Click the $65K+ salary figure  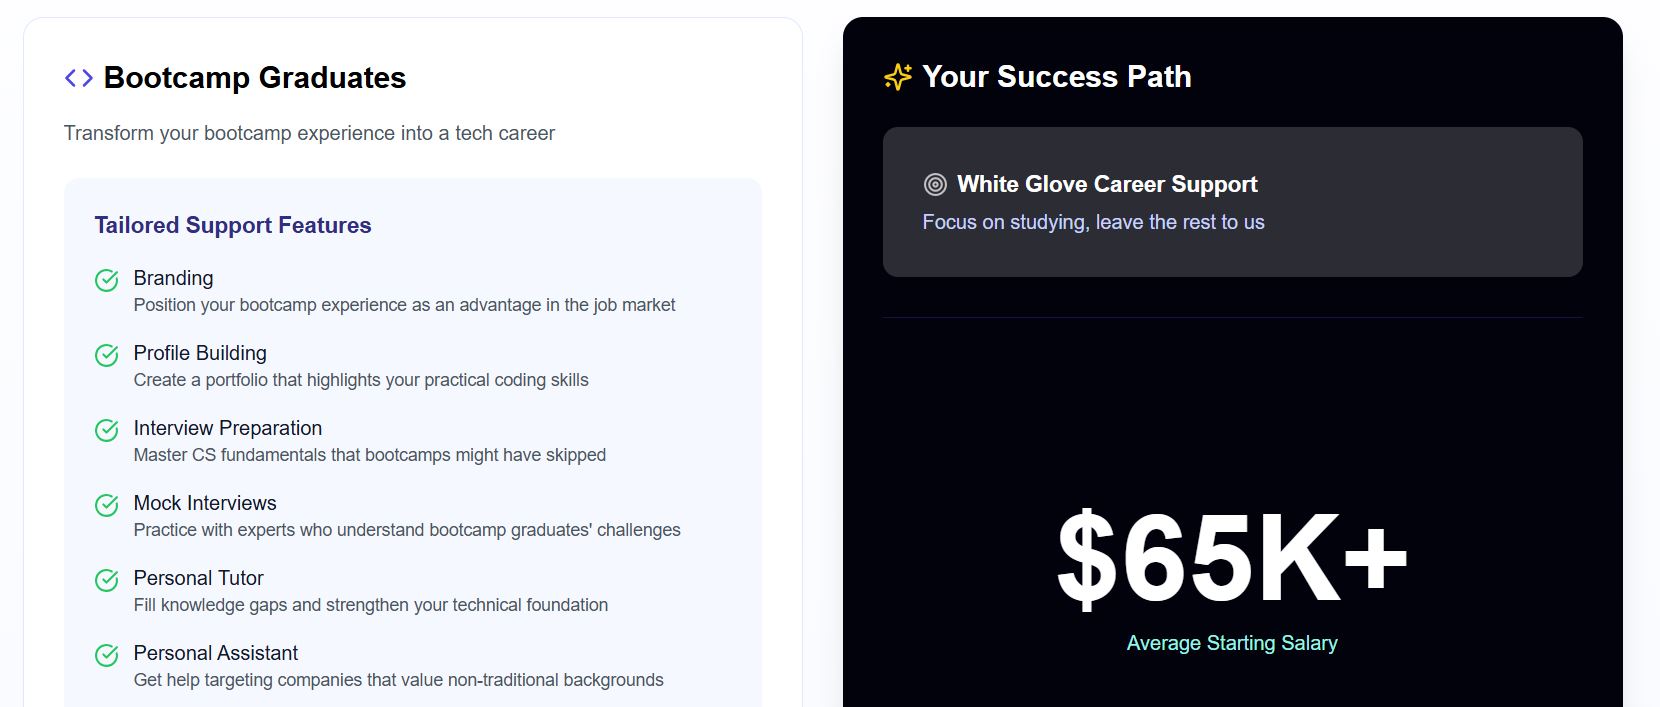click(1232, 559)
